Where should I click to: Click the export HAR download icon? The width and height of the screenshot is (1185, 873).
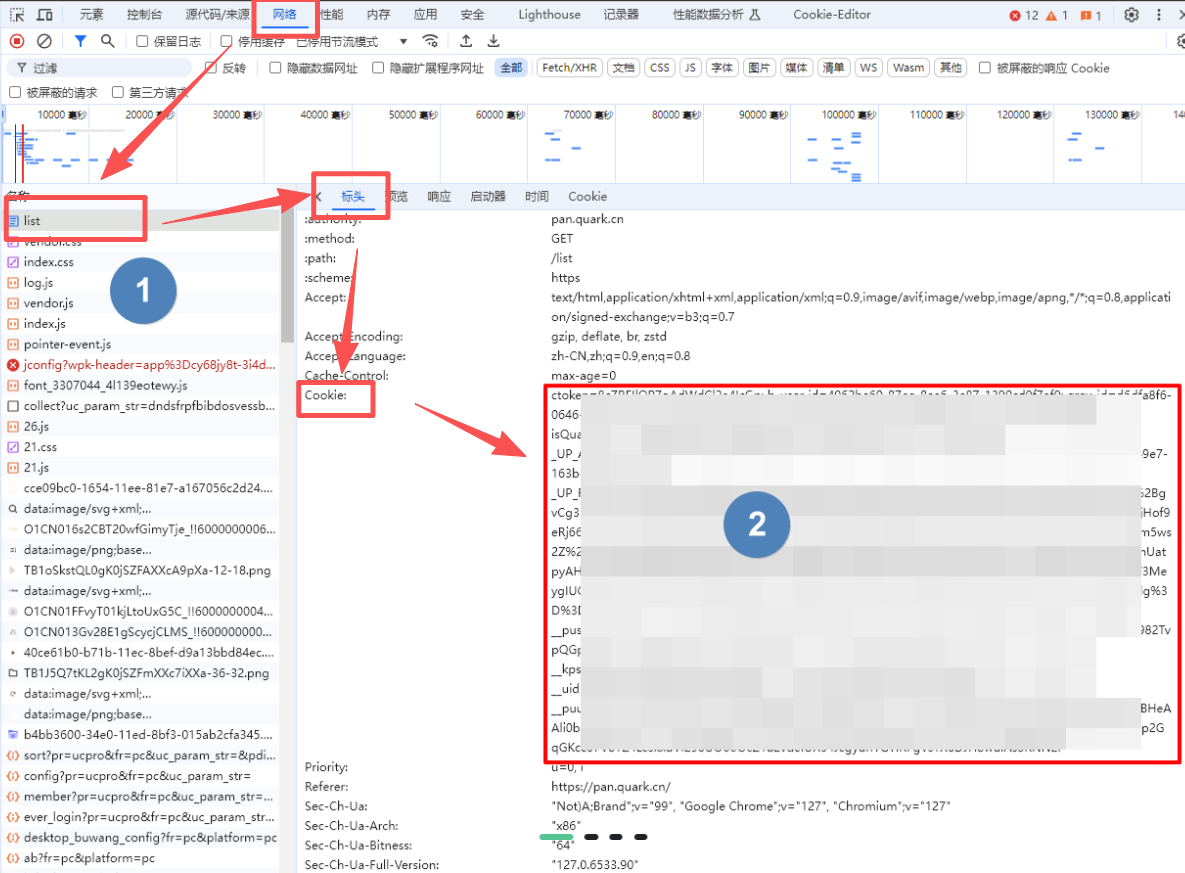click(x=493, y=41)
